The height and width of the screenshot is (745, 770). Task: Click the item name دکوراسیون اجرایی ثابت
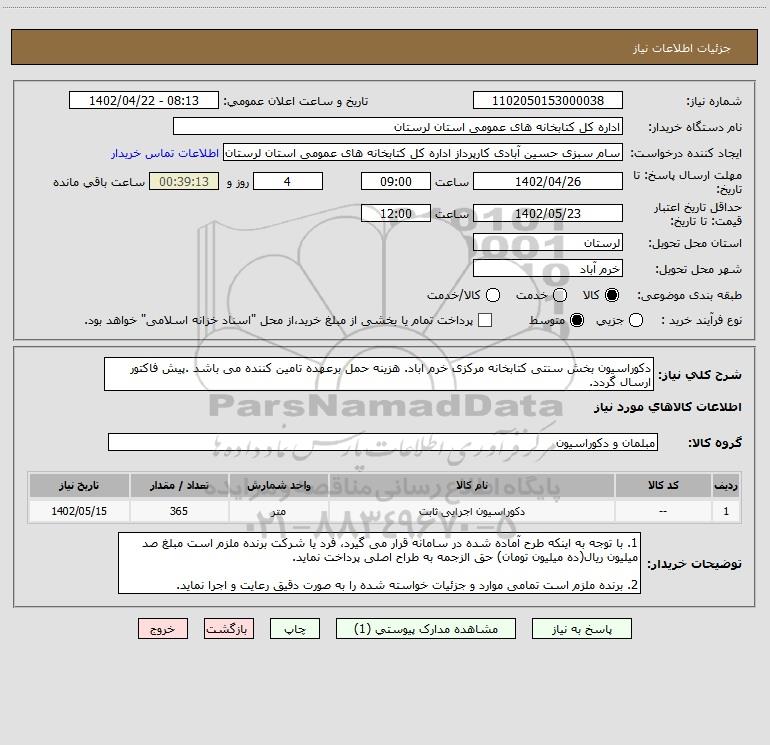point(471,511)
